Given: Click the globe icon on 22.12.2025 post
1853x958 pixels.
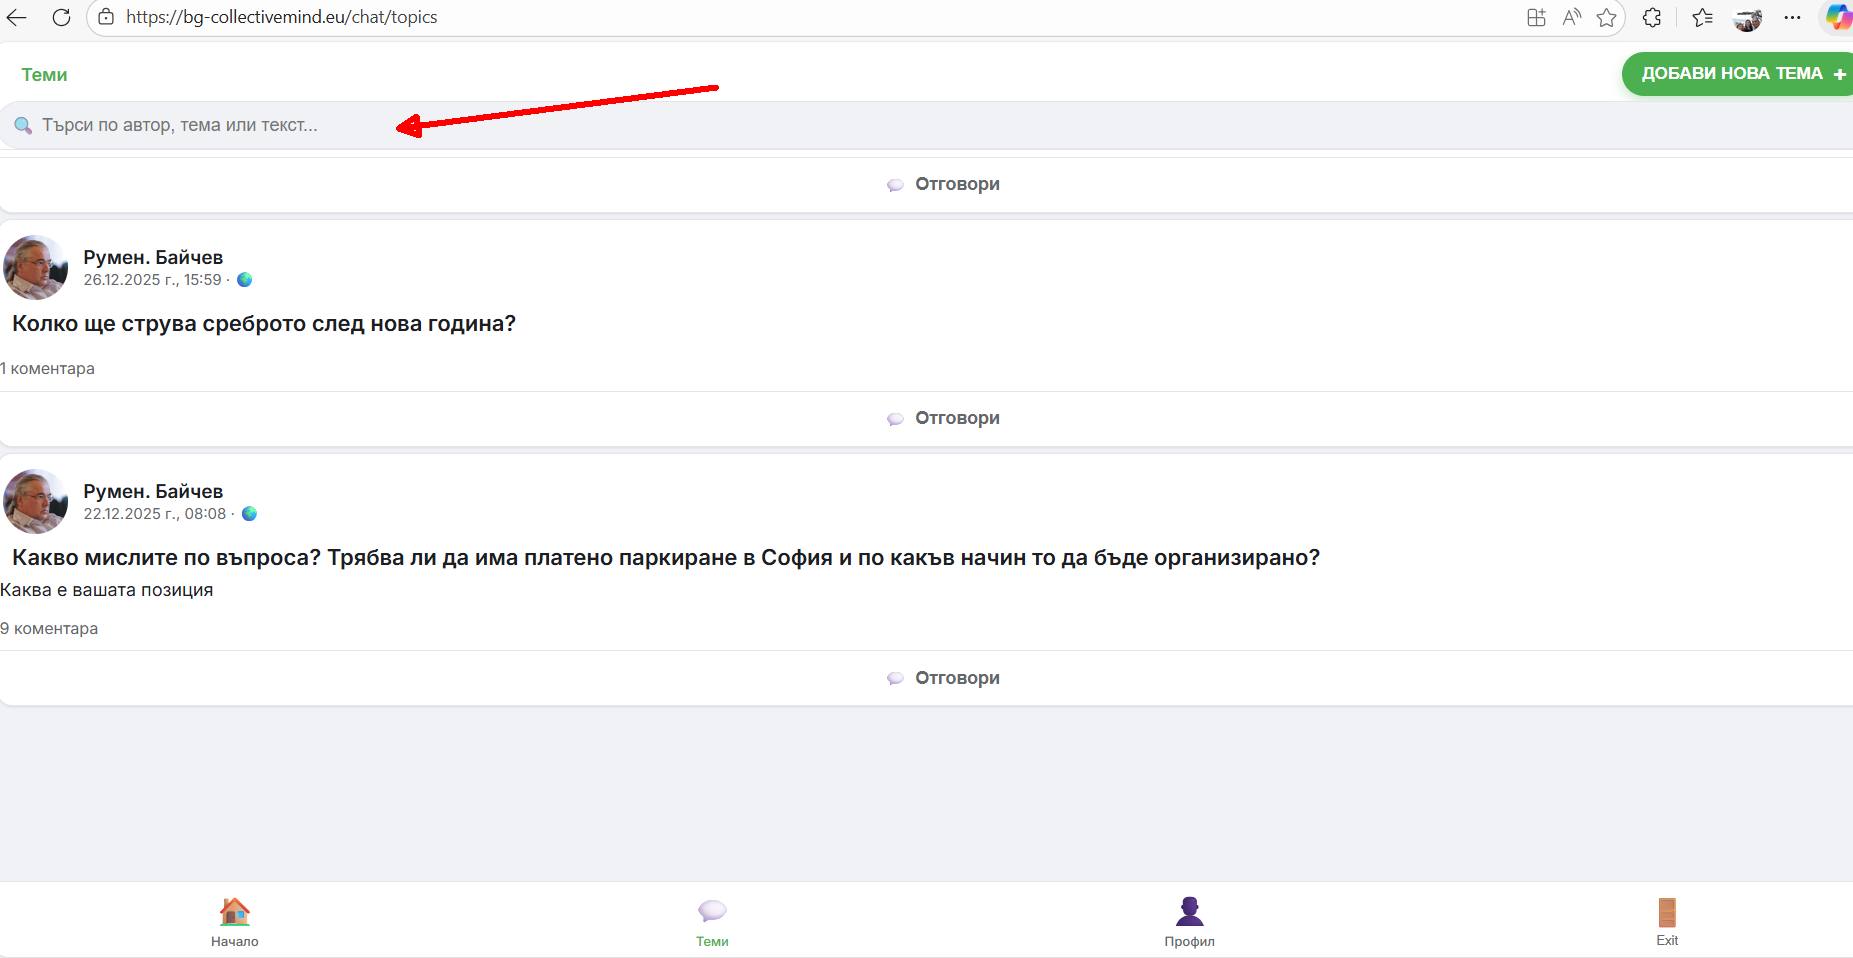Looking at the screenshot, I should 249,514.
